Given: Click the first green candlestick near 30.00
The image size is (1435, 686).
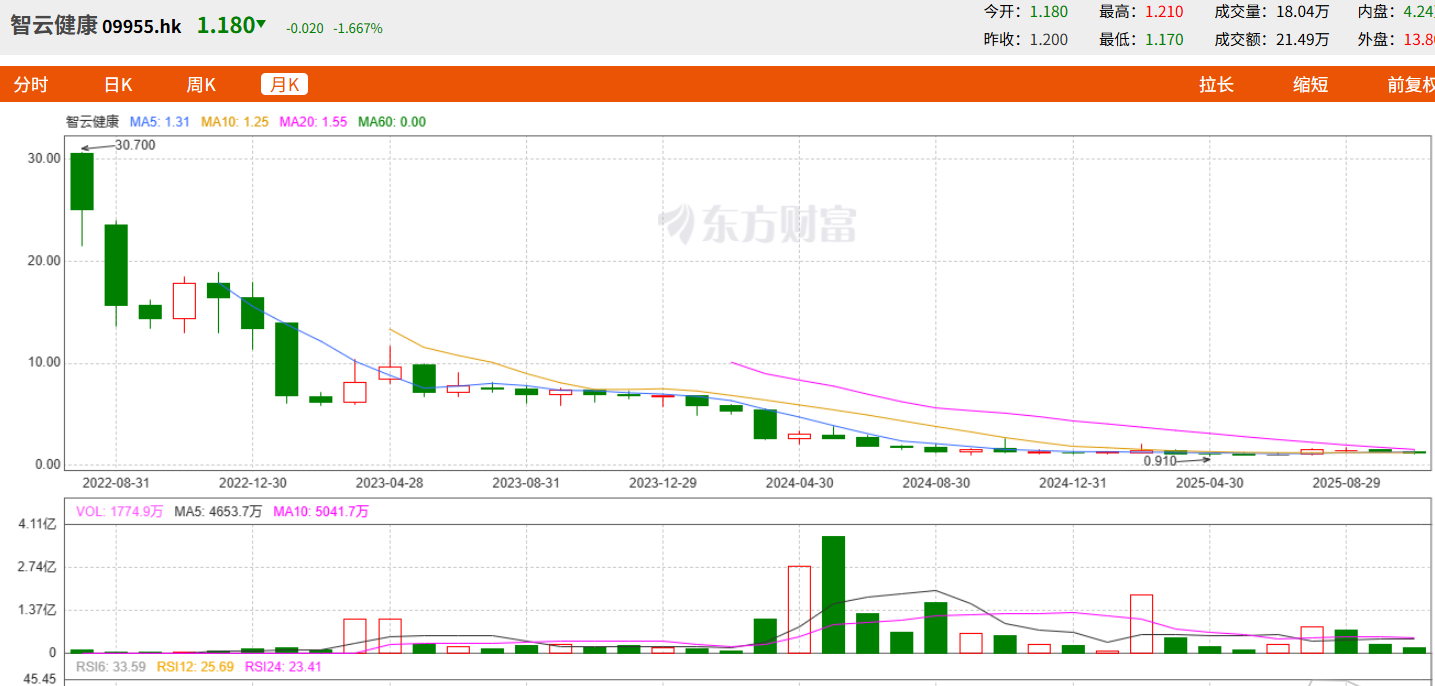Looking at the screenshot, I should (81, 181).
